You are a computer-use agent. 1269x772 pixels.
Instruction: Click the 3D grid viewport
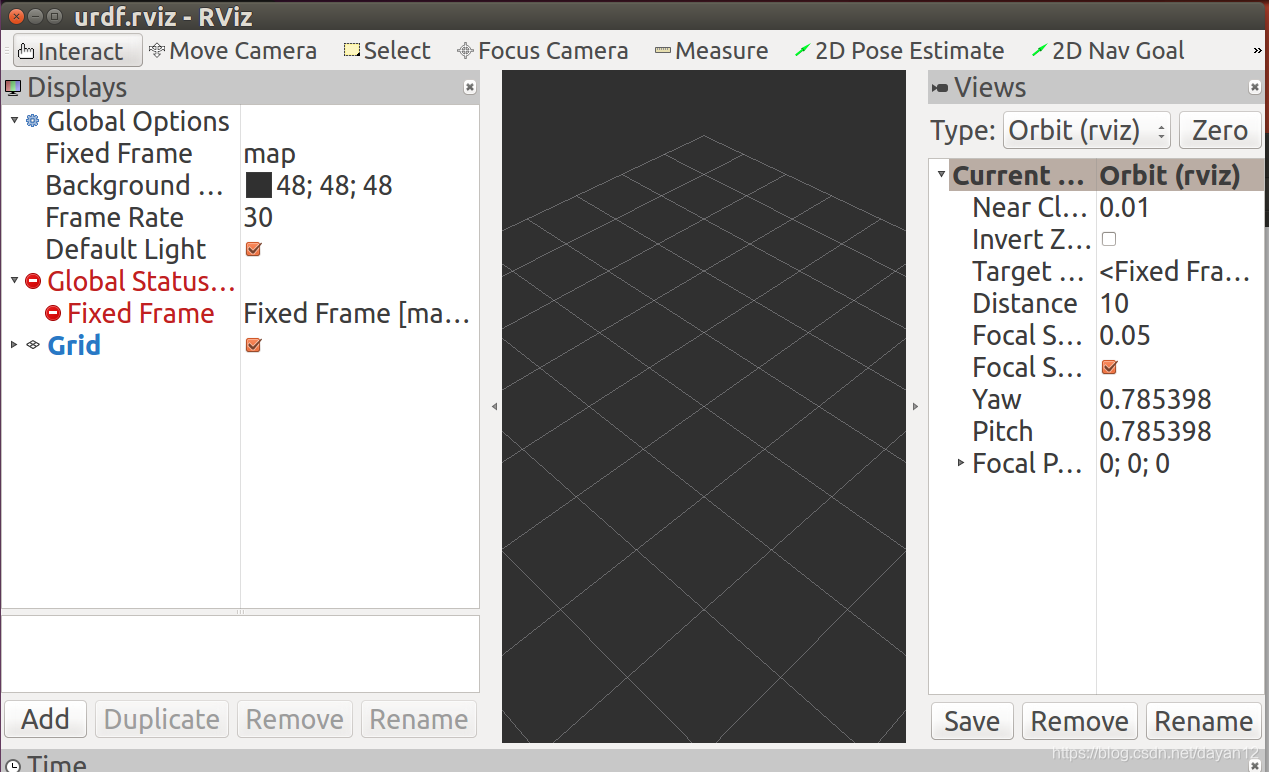coord(704,407)
